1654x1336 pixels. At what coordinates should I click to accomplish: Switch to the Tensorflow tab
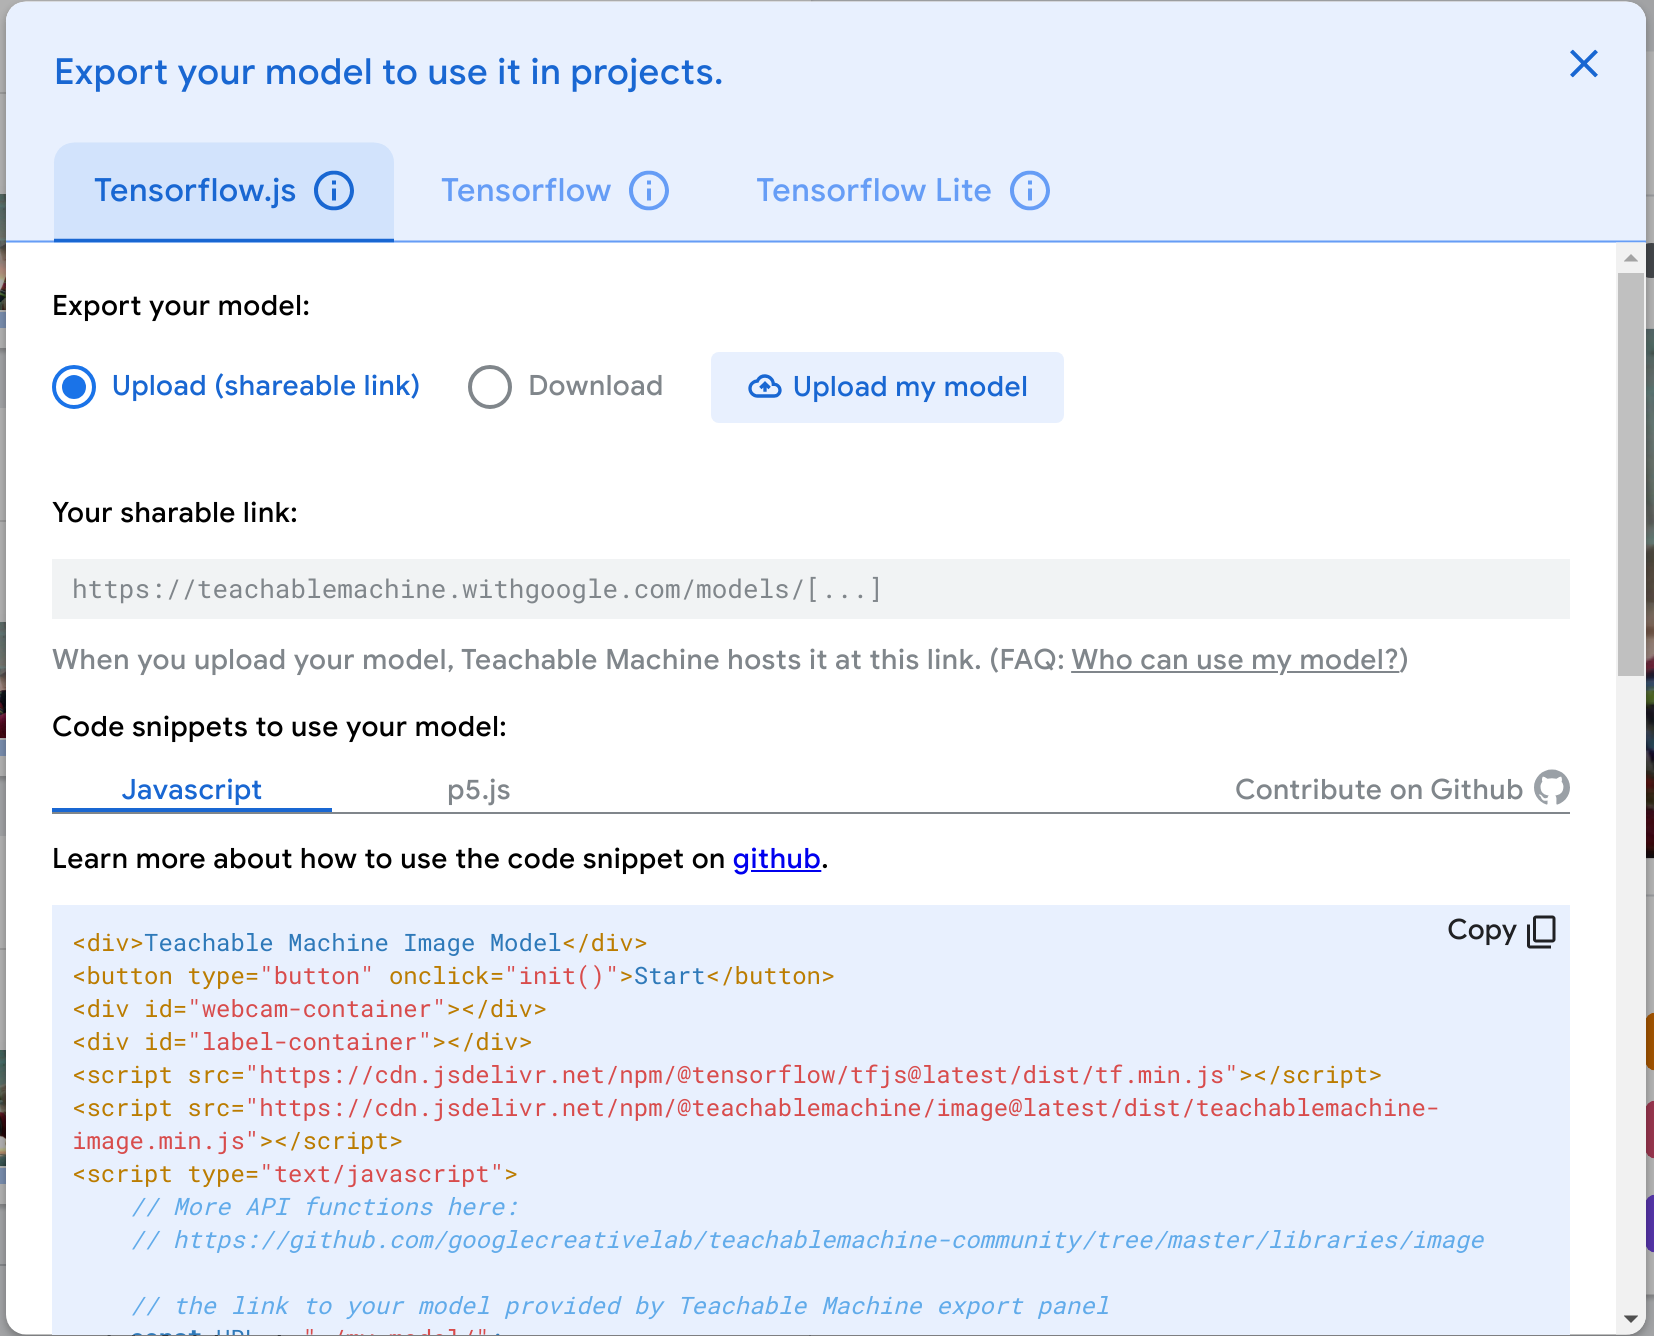(555, 191)
